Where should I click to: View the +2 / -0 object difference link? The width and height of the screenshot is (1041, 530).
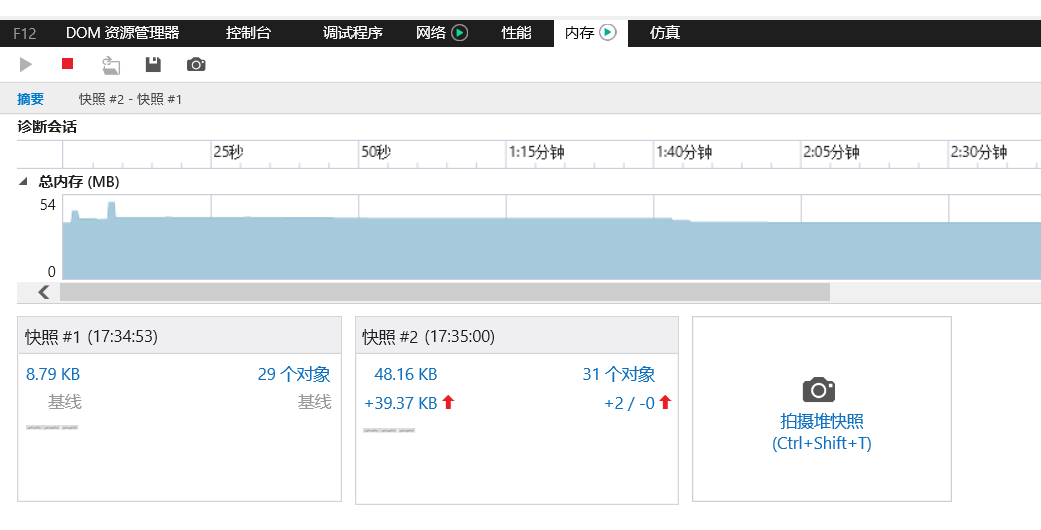click(x=629, y=402)
